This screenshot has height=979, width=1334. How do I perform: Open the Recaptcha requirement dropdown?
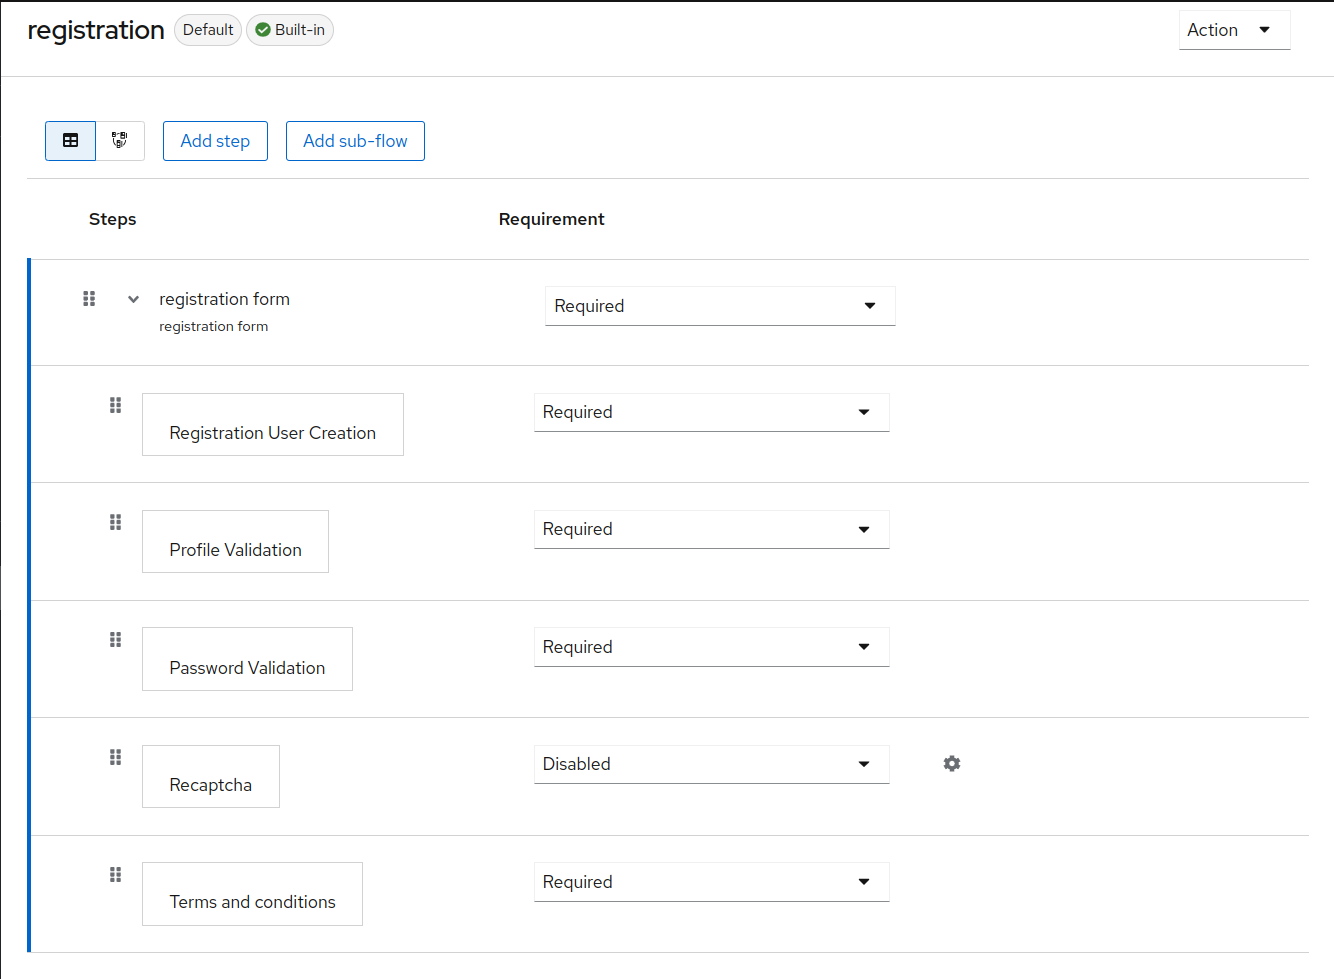[x=711, y=764]
